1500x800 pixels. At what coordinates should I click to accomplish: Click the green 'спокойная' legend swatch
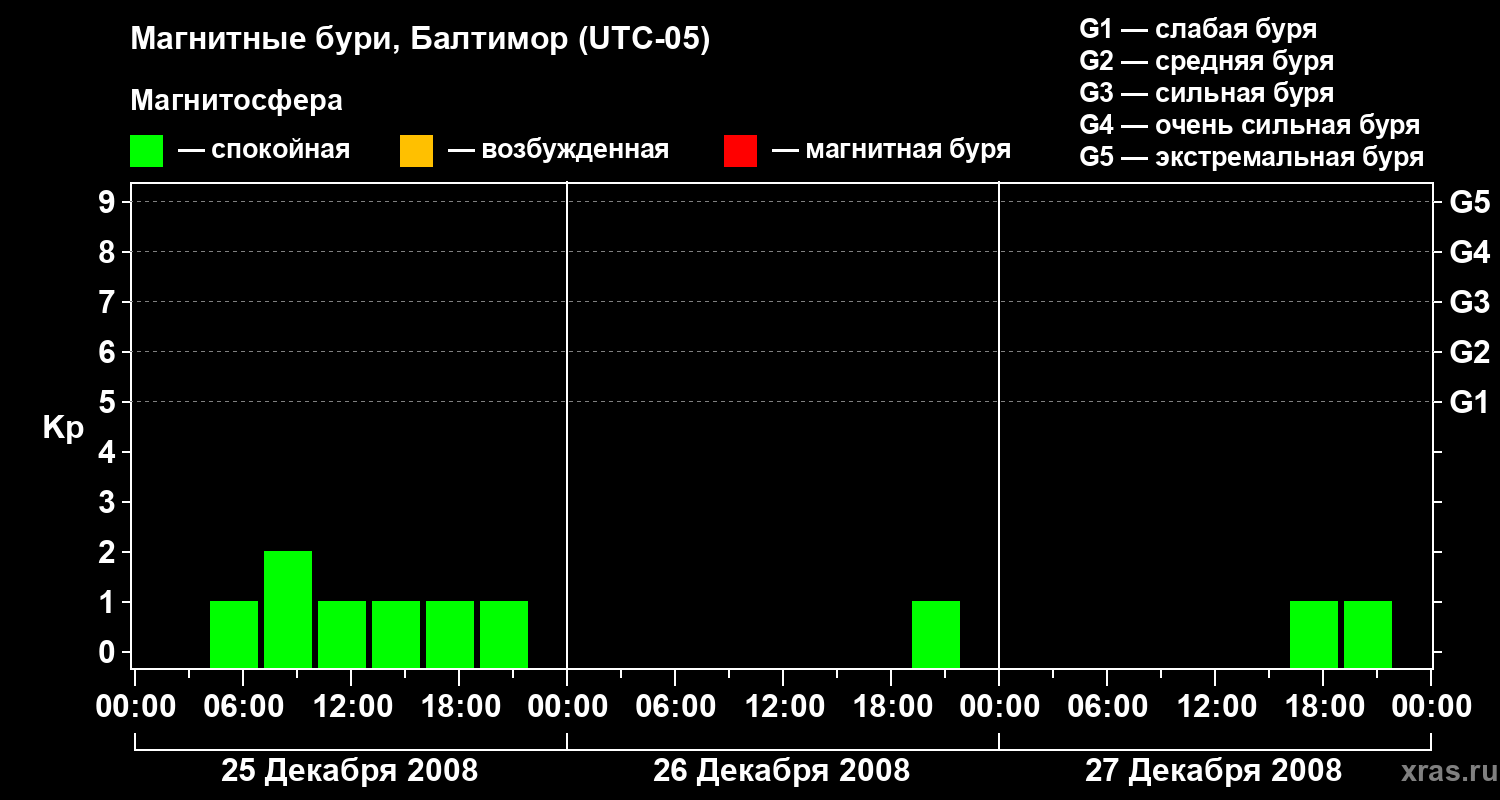pyautogui.click(x=147, y=151)
